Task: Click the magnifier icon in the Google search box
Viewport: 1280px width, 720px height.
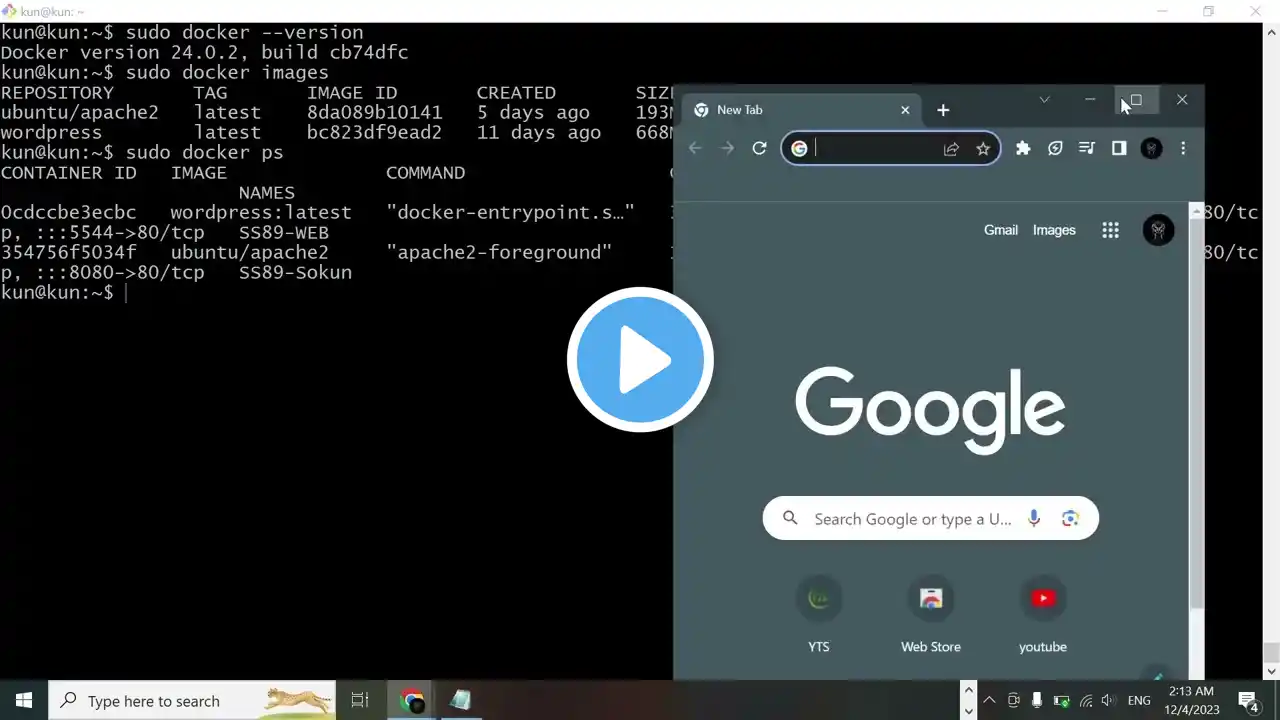Action: point(790,518)
